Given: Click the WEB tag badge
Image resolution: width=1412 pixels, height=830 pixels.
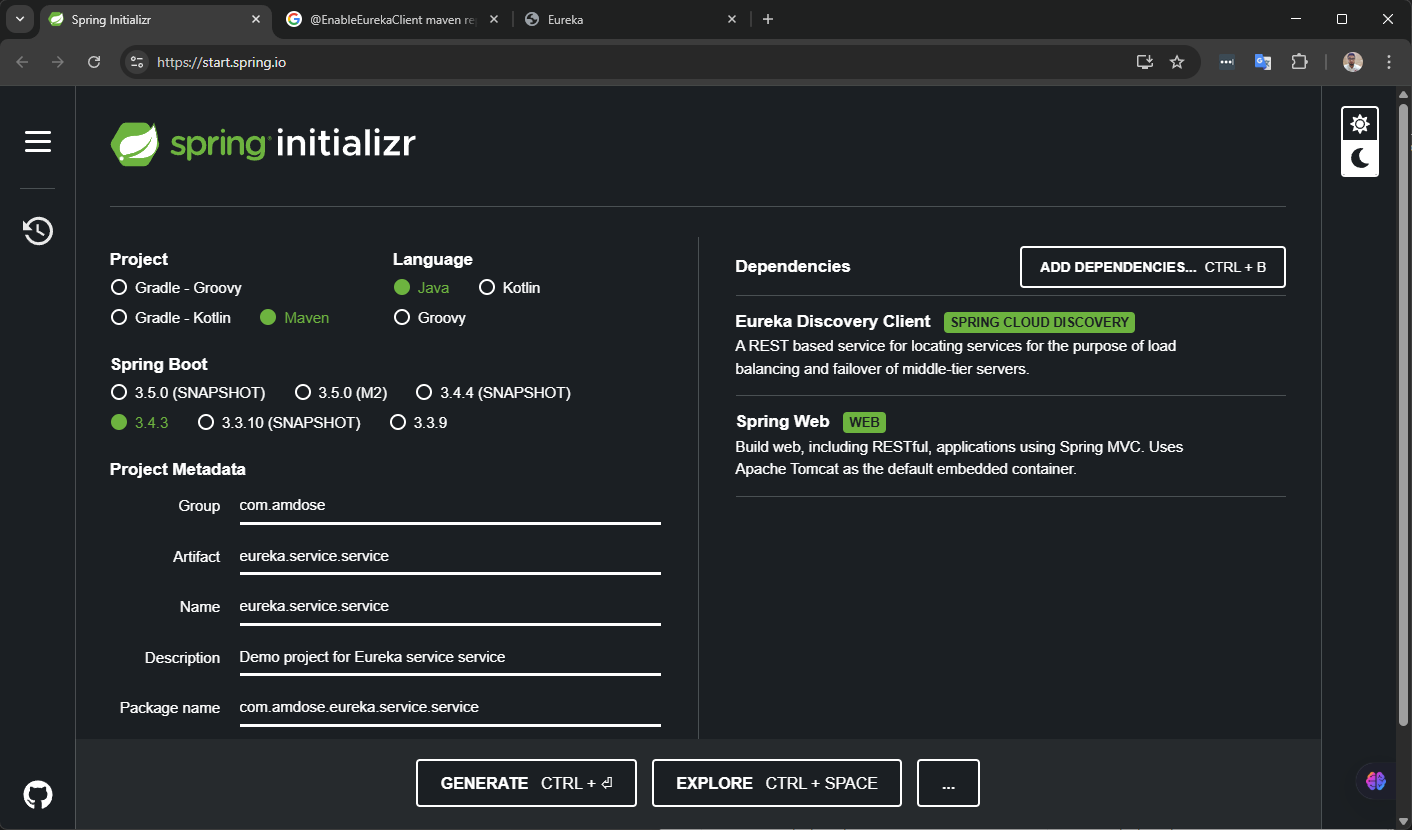Looking at the screenshot, I should (x=864, y=422).
